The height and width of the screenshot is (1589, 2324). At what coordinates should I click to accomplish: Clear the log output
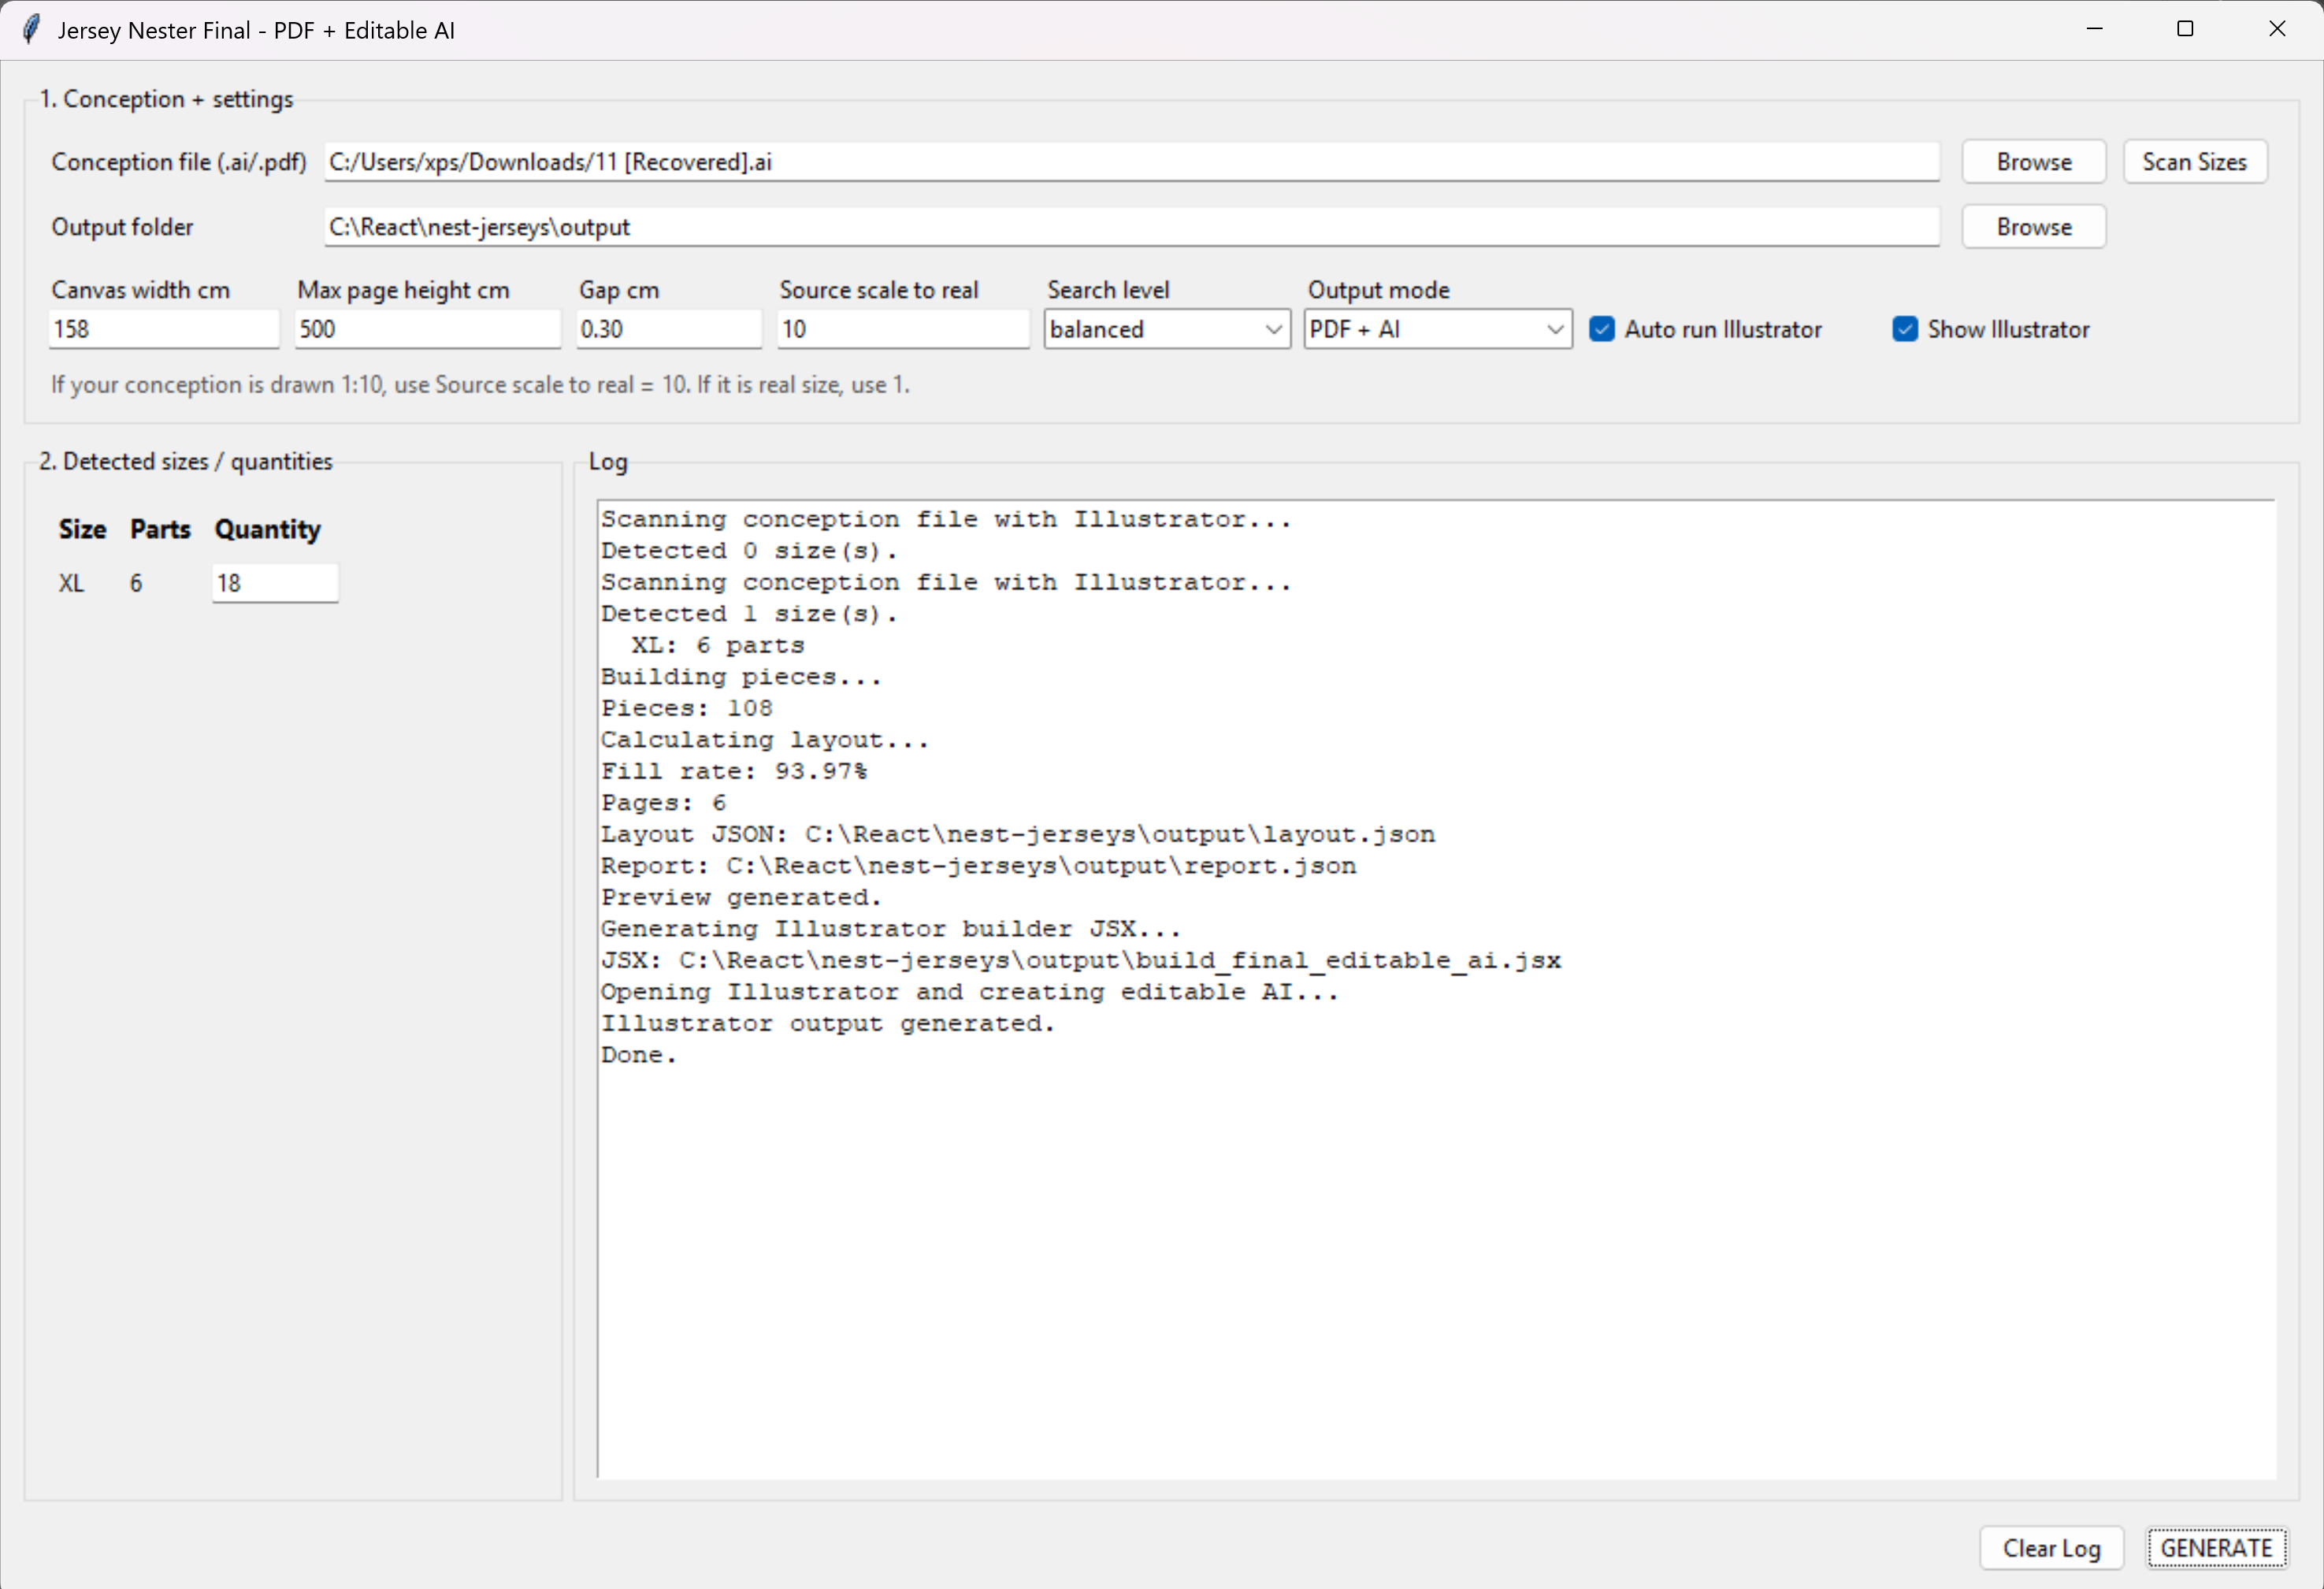[x=2051, y=1548]
